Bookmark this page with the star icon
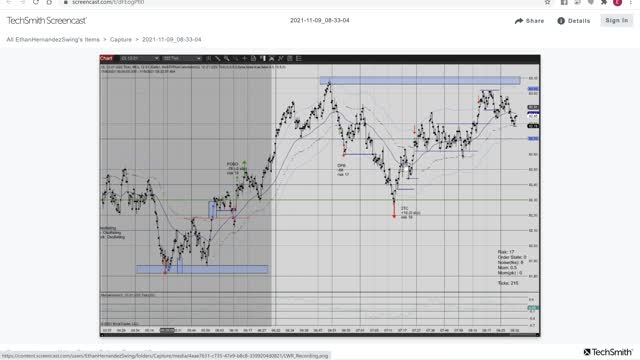The image size is (640, 360). [x=547, y=2]
